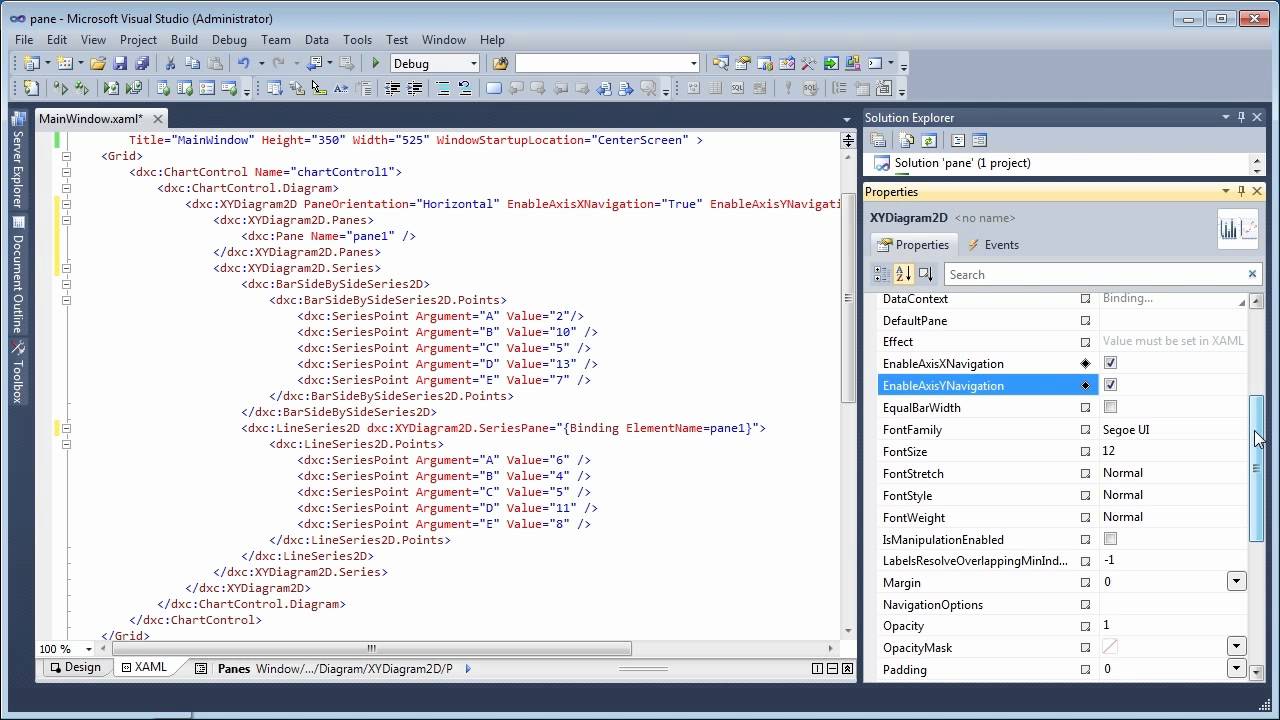Click the Properties panel vertical scrollbar thumb
This screenshot has height=720, width=1280.
[x=1257, y=469]
